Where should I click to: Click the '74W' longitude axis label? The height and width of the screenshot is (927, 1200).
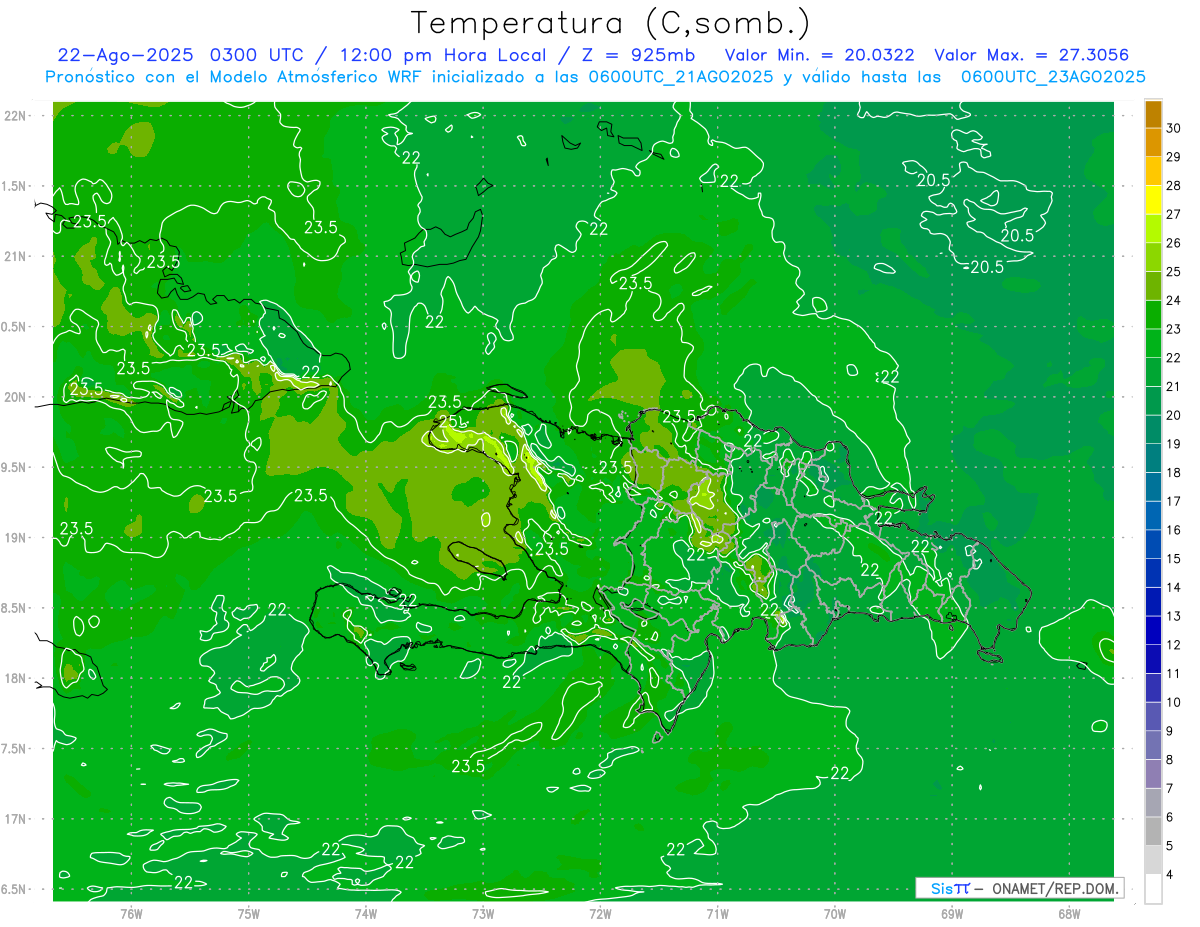click(366, 913)
